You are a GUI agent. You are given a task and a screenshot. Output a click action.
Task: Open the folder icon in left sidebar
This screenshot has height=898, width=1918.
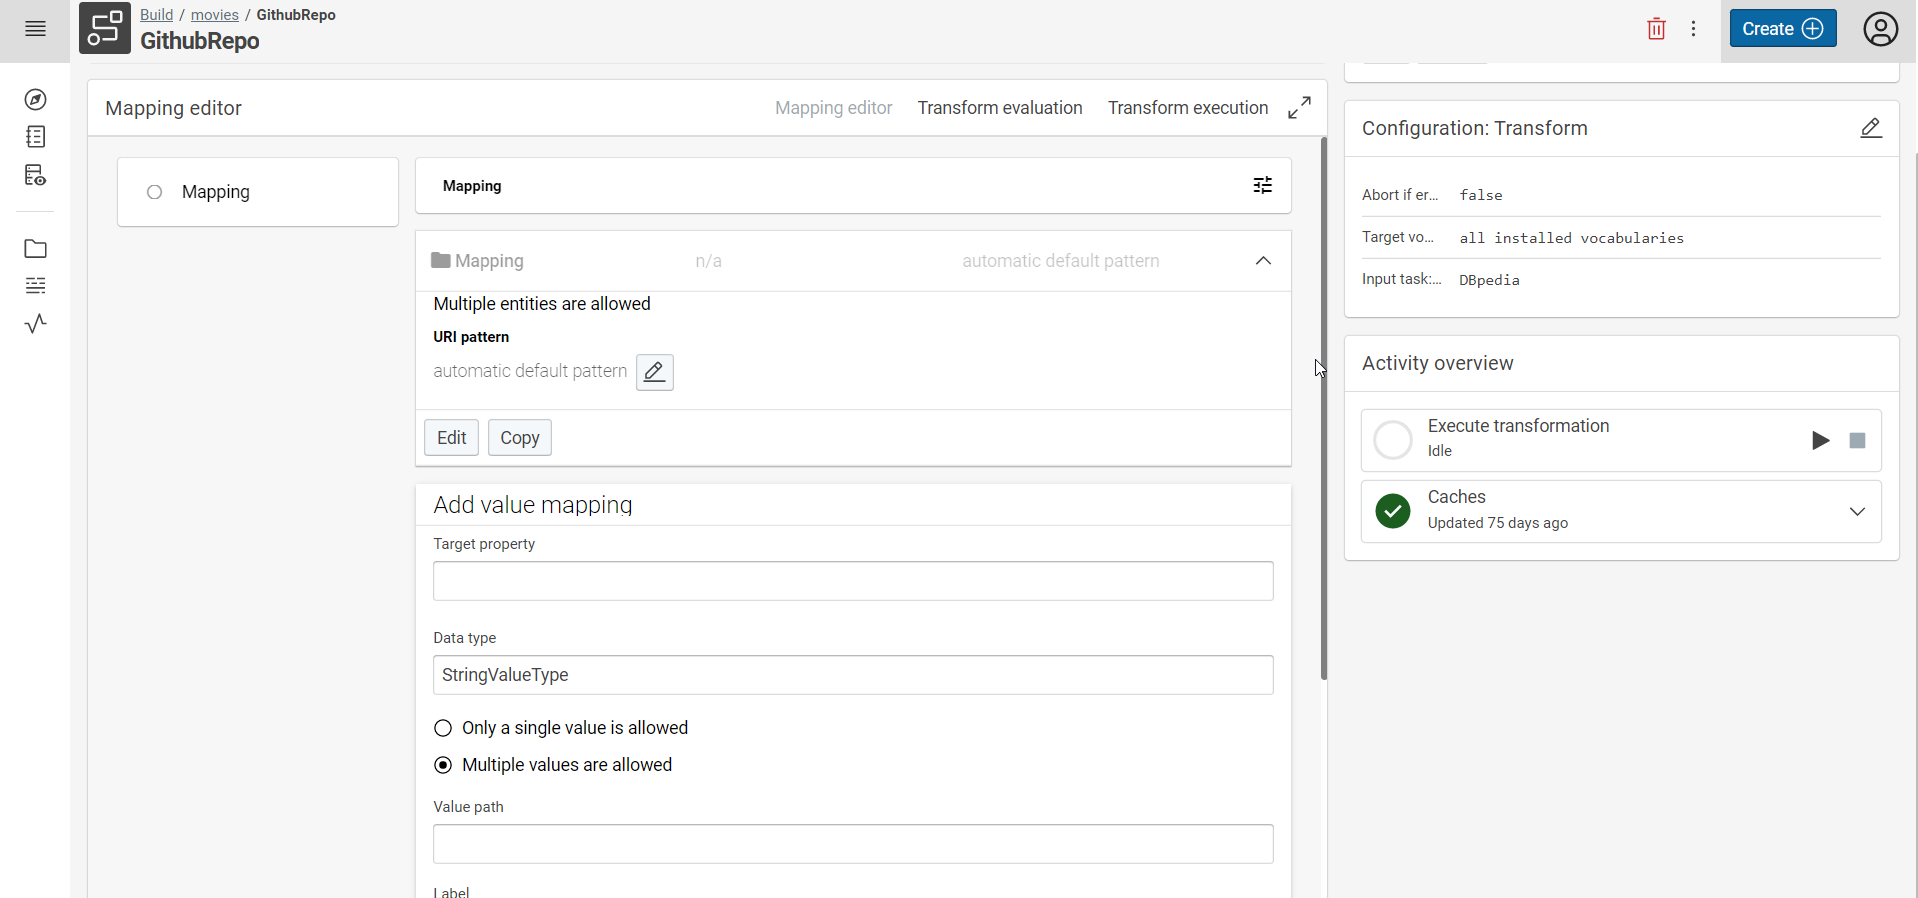click(x=36, y=249)
